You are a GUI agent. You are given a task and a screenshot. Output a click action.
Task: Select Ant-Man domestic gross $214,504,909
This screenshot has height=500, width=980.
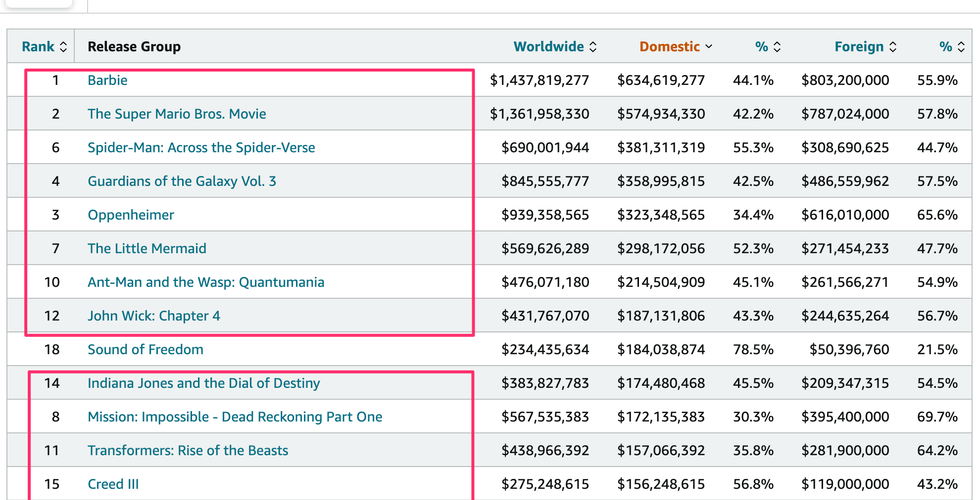point(661,282)
